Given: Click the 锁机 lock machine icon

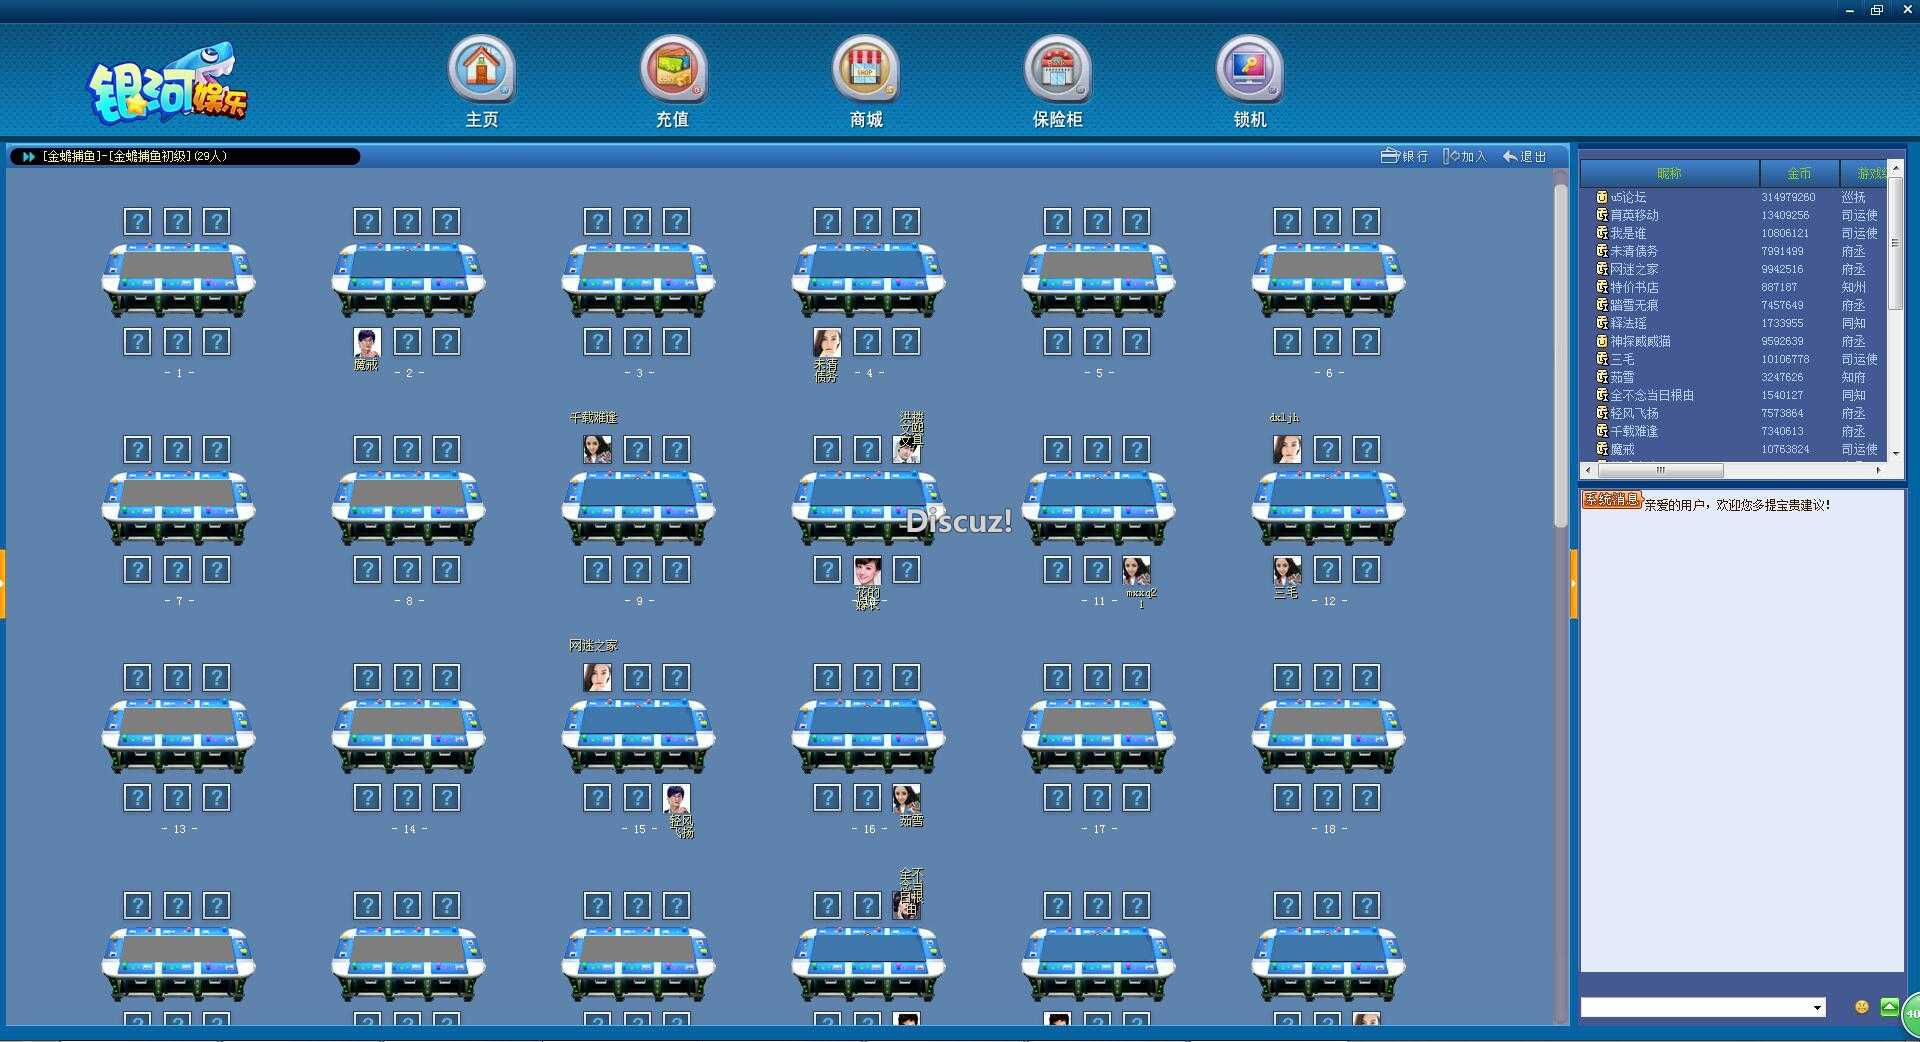Looking at the screenshot, I should point(1249,70).
